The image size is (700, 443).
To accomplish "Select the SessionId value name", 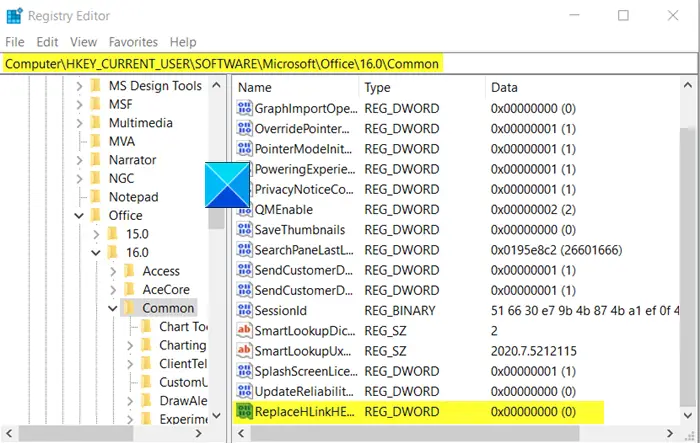I will click(280, 310).
